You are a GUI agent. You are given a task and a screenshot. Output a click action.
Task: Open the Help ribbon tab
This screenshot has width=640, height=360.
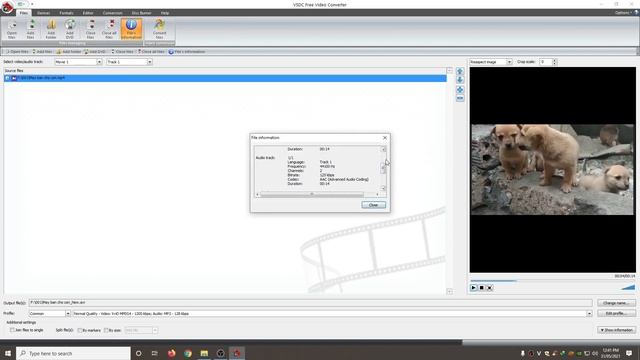[x=165, y=13]
